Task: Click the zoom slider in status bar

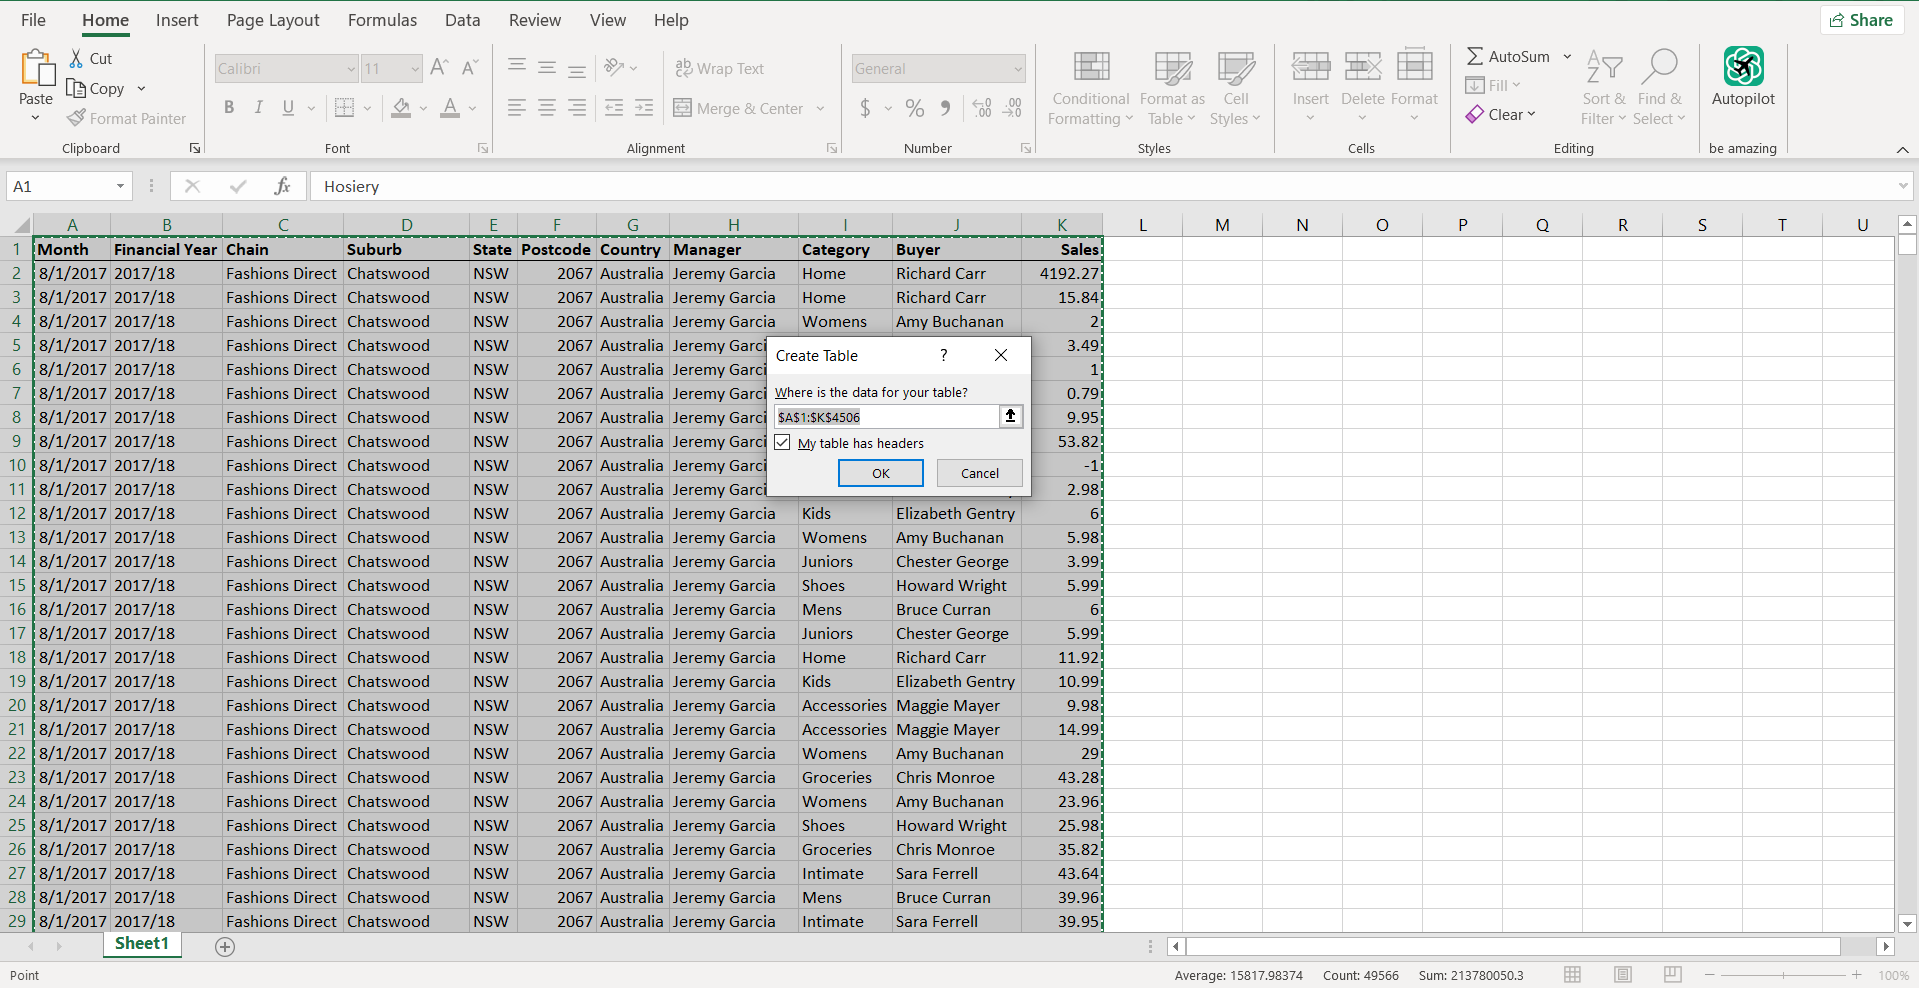Action: pyautogui.click(x=1783, y=974)
